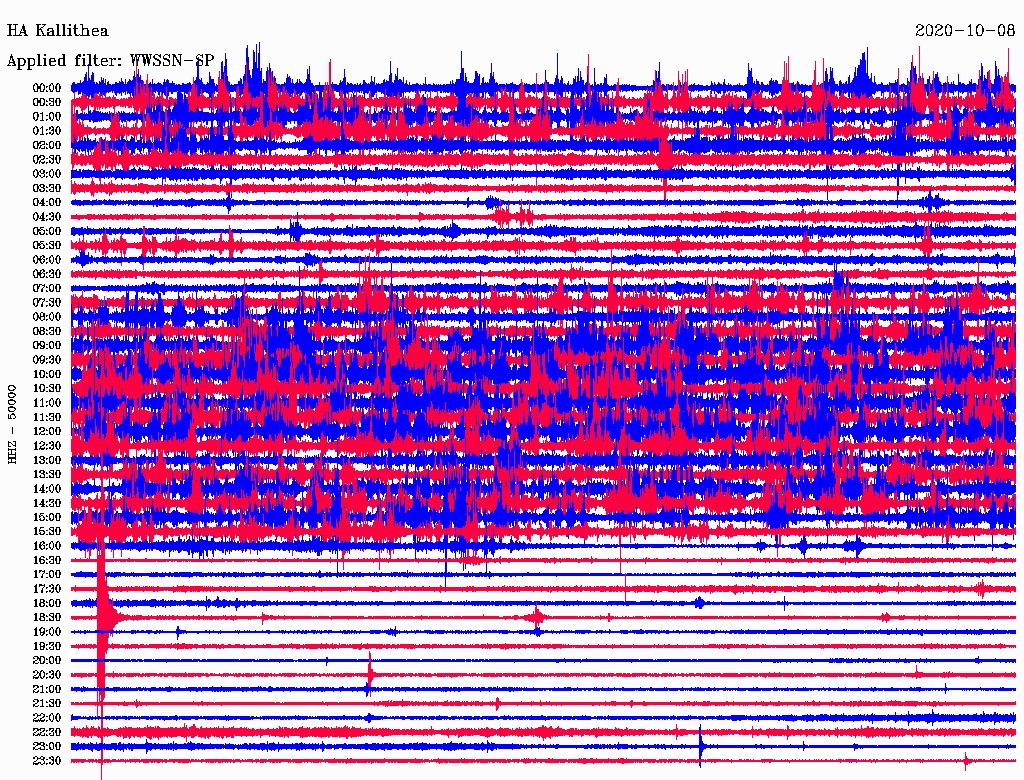The image size is (1024, 780).
Task: Select the 08:00 time row label
Action: pyautogui.click(x=47, y=317)
